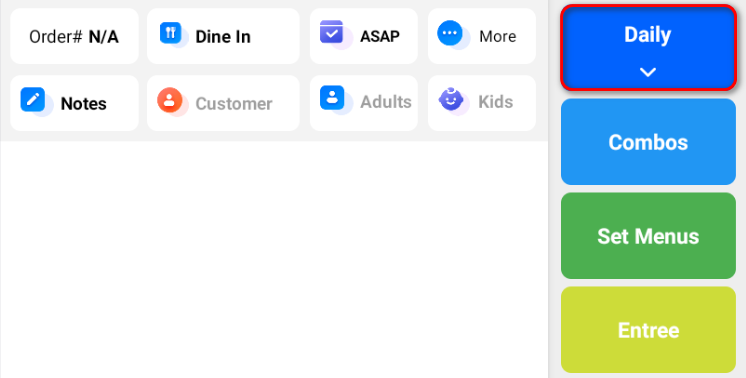Switch to the Set Menus category
Screen dimensions: 746x378
(x=648, y=236)
